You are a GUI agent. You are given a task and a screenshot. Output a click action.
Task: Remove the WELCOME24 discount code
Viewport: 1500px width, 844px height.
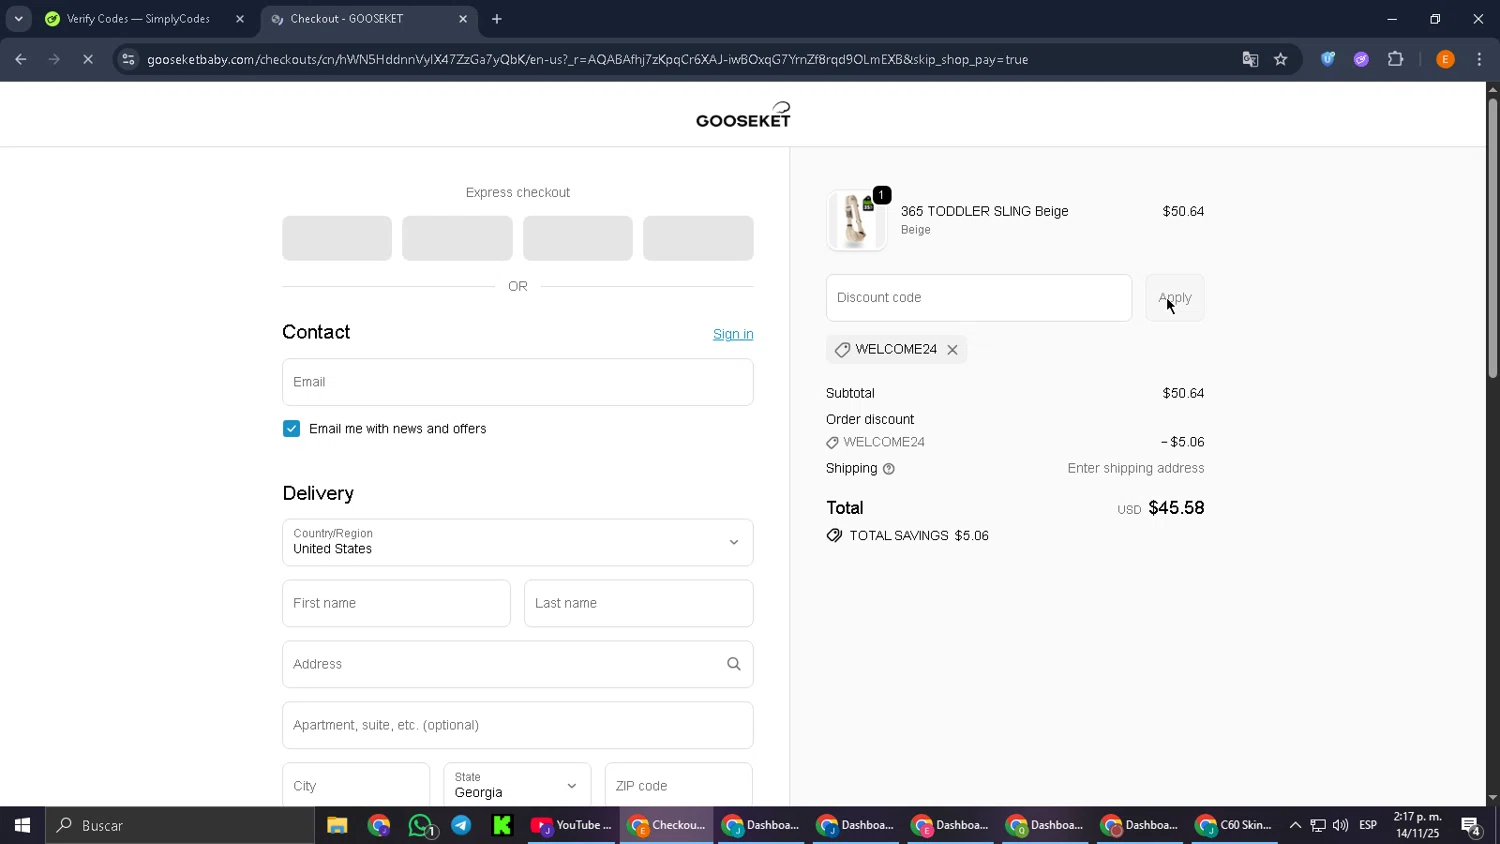click(952, 350)
